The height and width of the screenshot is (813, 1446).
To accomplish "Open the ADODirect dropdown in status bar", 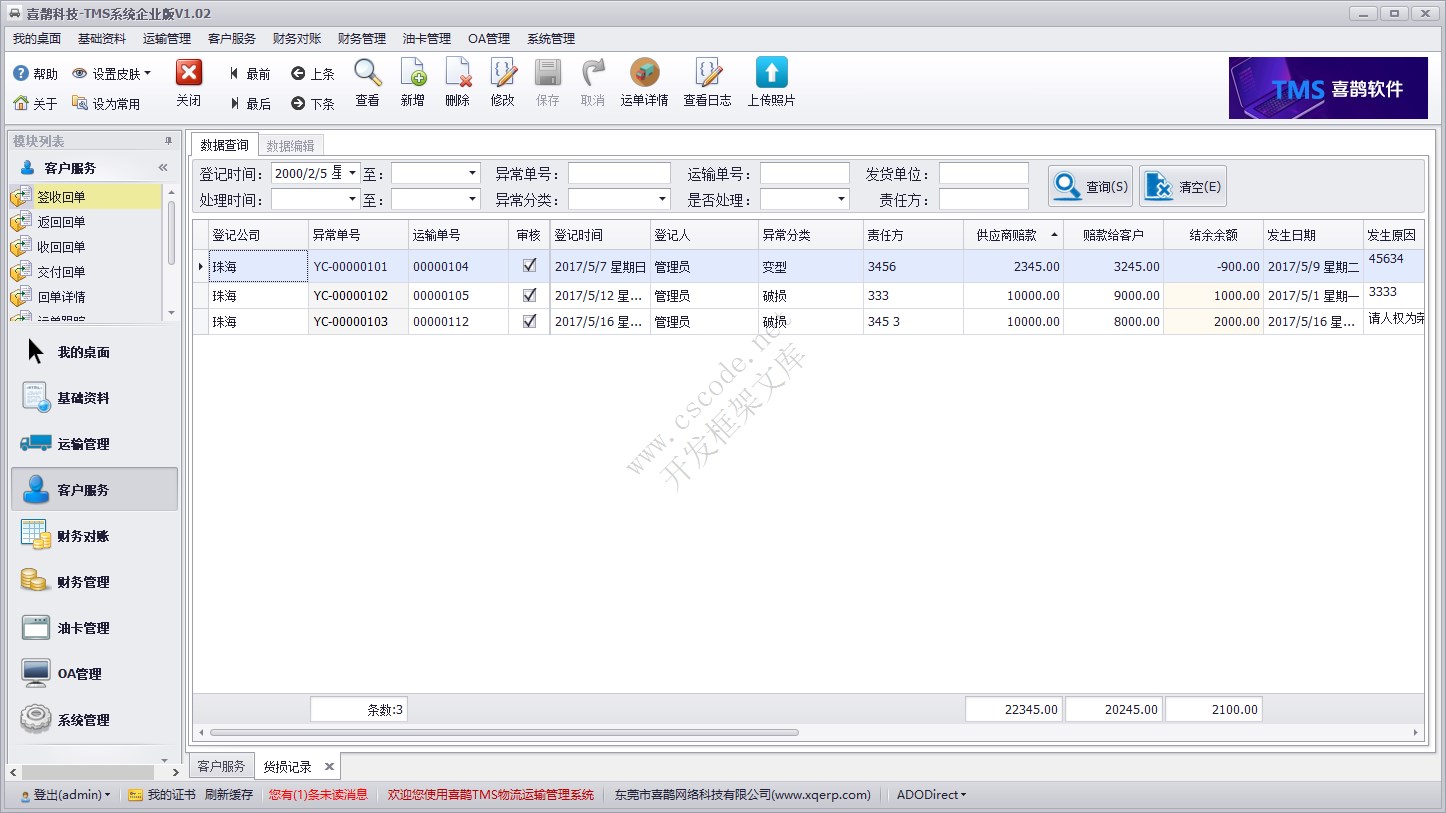I will 931,795.
